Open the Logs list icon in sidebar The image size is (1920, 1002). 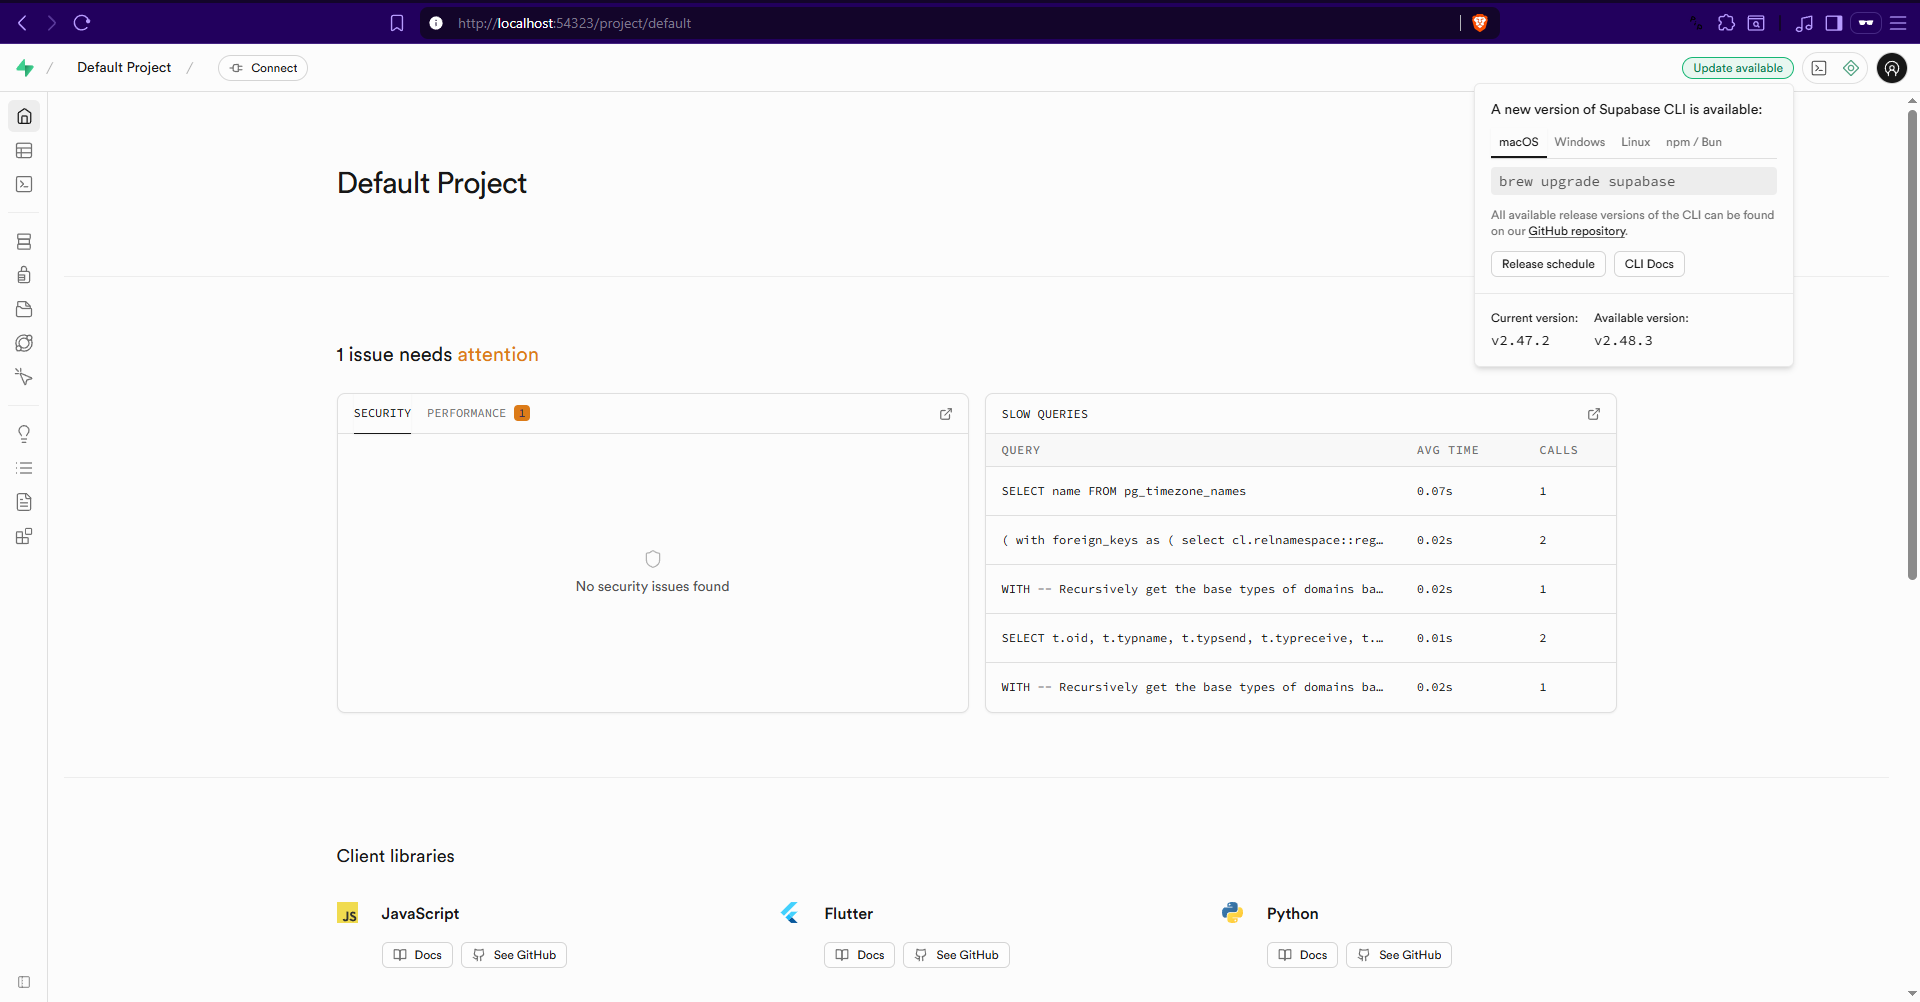click(x=24, y=468)
